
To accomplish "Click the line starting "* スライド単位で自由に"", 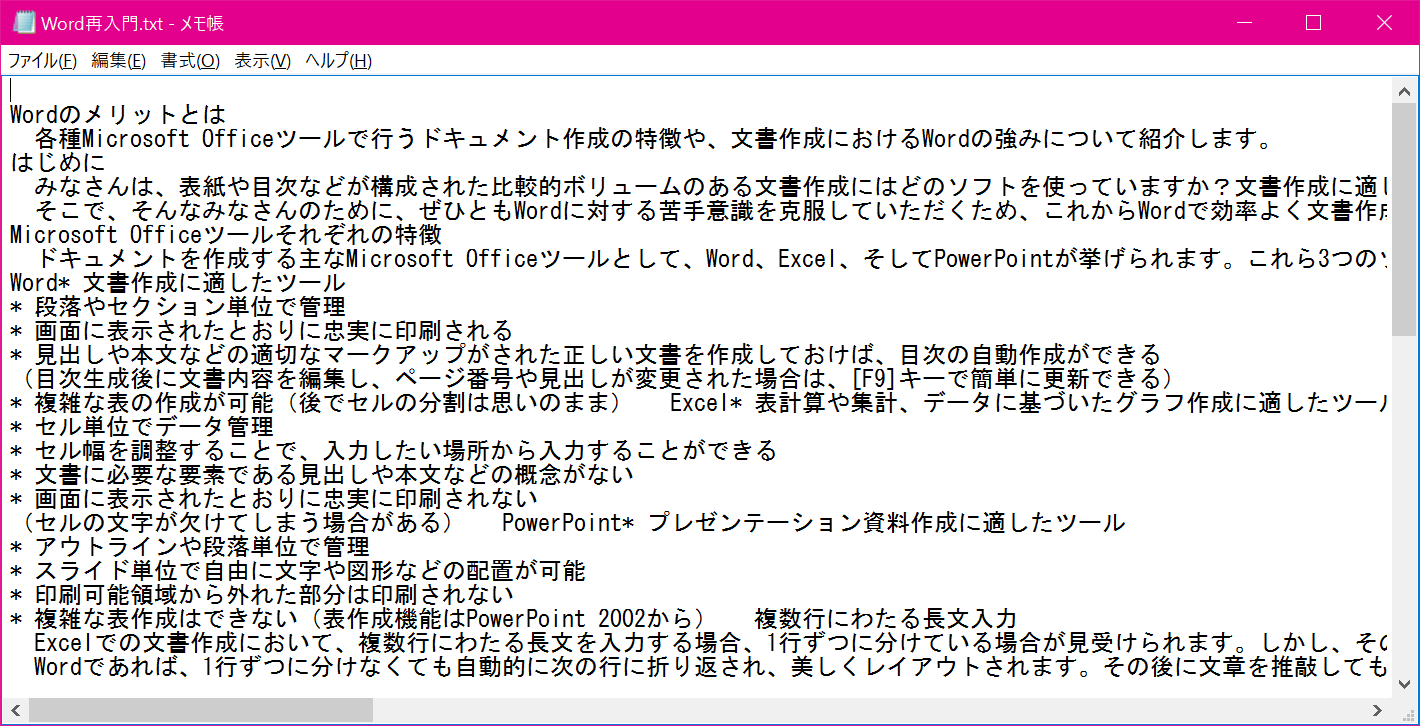I will pyautogui.click(x=298, y=570).
